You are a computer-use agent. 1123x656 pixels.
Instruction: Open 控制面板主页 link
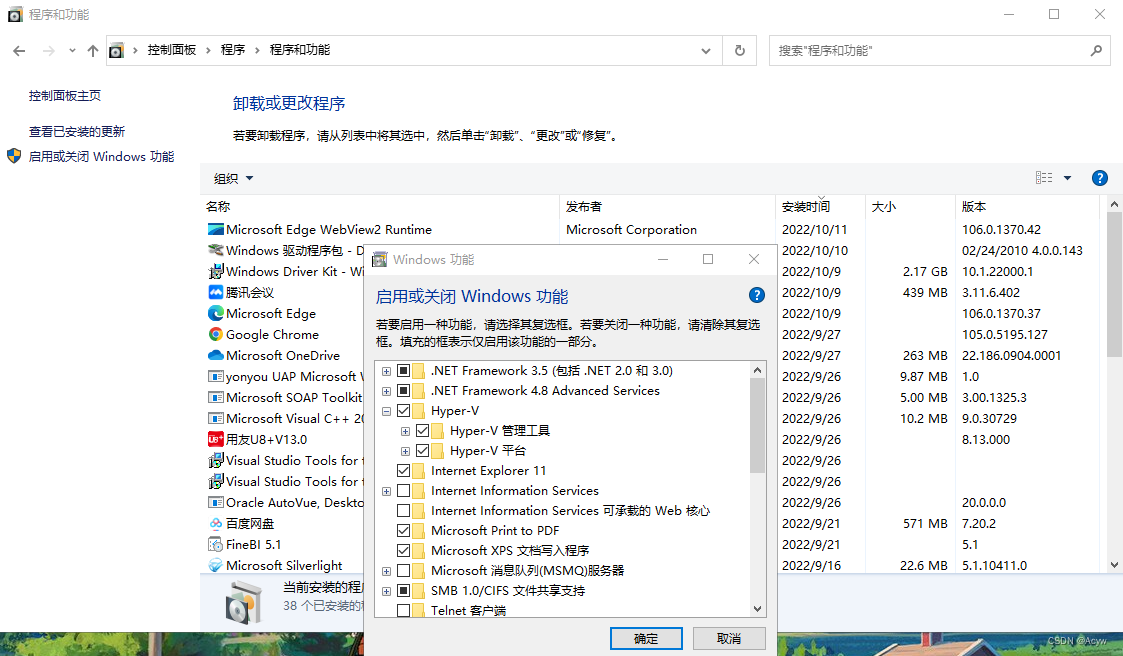[x=64, y=96]
